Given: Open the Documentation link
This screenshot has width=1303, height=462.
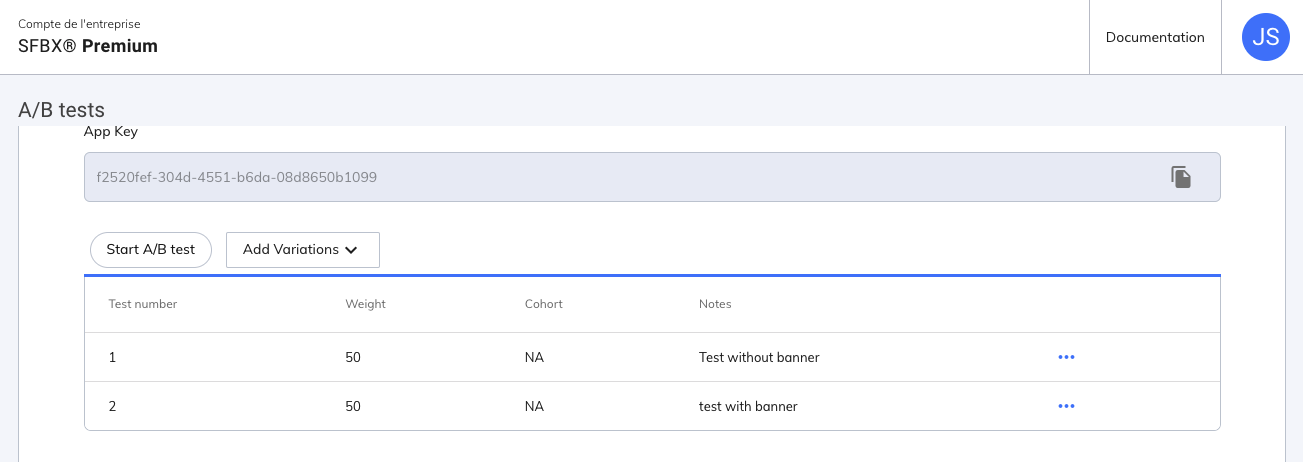Looking at the screenshot, I should click(1155, 38).
